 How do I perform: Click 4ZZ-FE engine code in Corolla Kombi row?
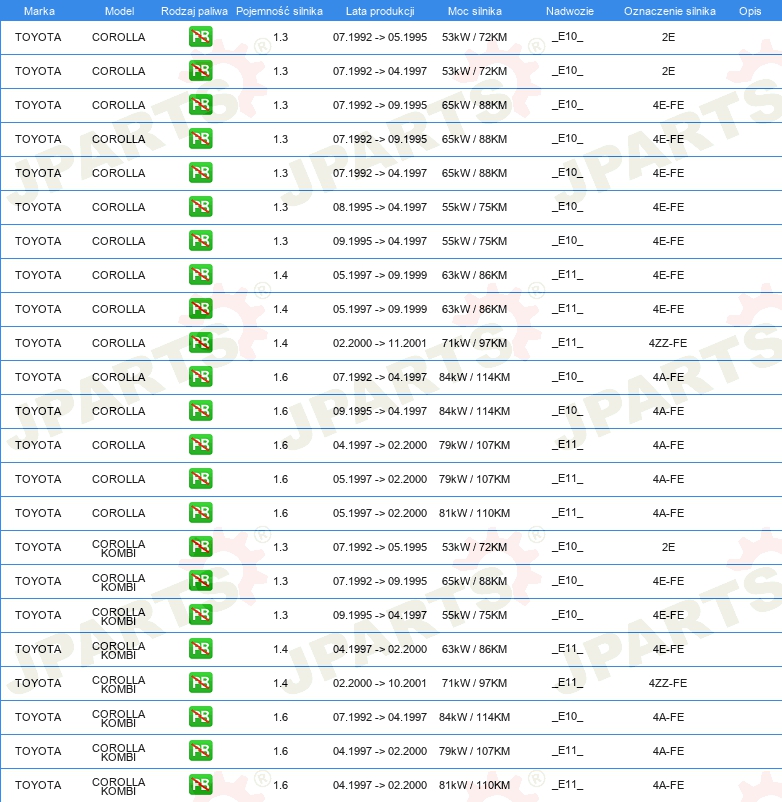[x=668, y=683]
